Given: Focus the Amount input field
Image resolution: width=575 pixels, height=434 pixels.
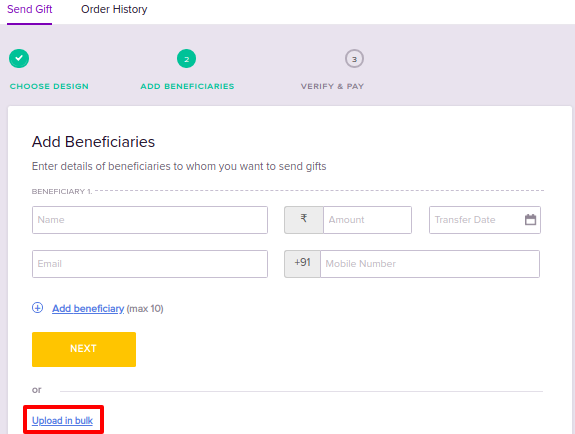Looking at the screenshot, I should pos(367,220).
